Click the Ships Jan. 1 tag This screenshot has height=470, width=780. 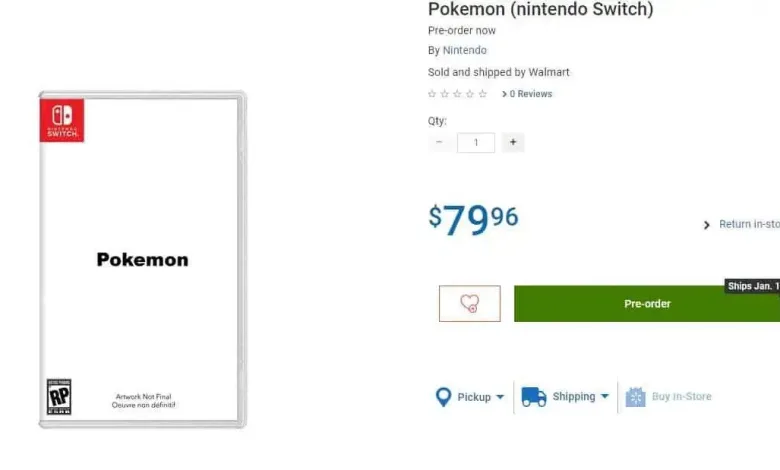[752, 286]
